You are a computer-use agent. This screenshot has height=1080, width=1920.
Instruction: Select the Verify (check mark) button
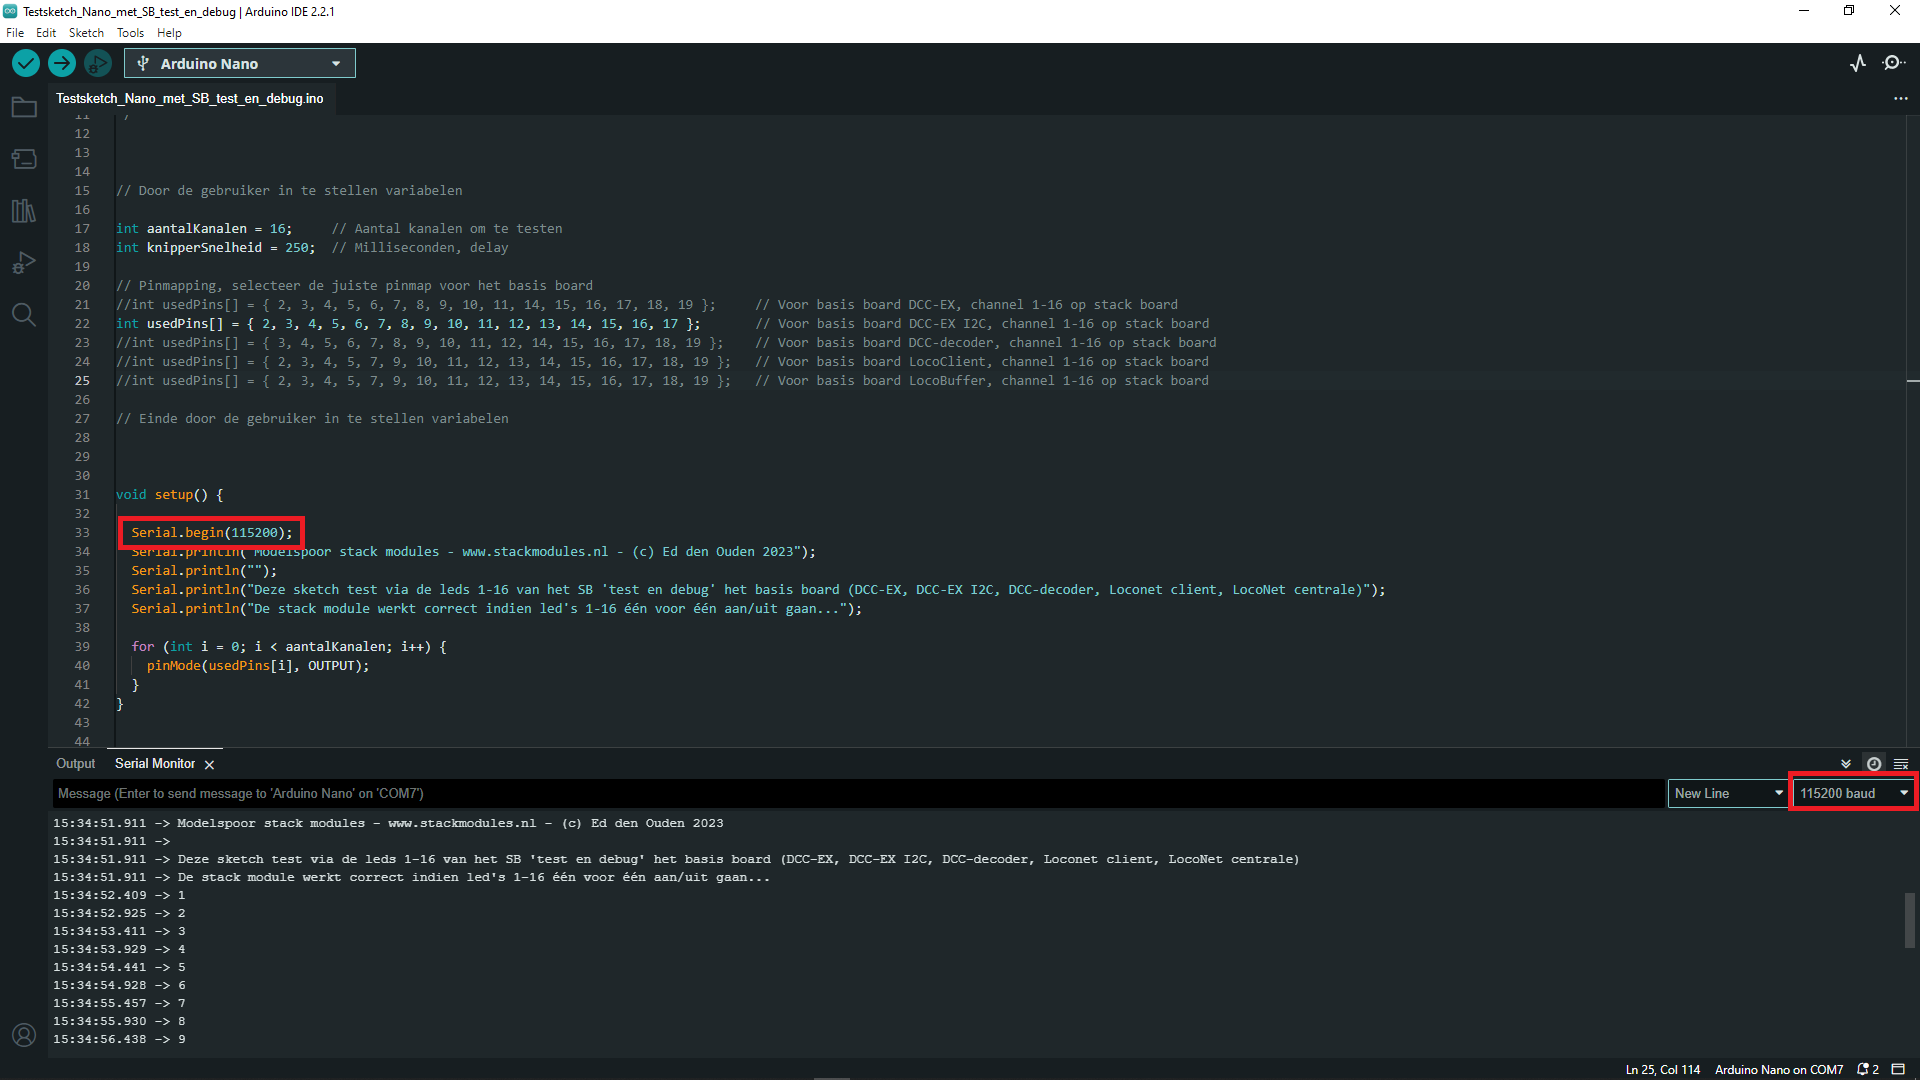(x=25, y=63)
